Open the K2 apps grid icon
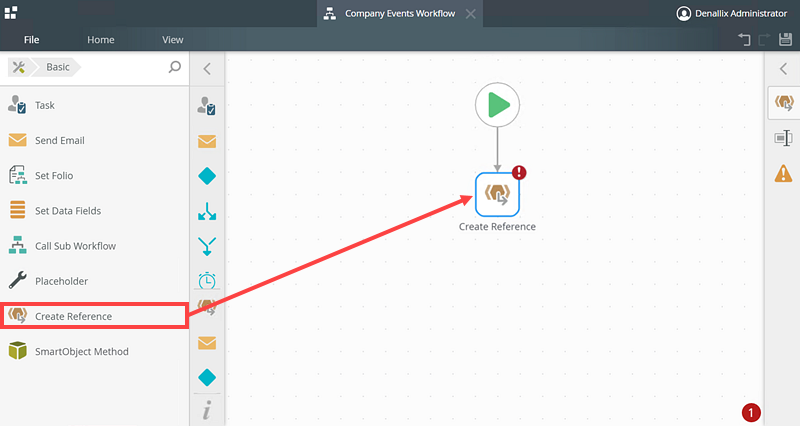 click(x=11, y=12)
